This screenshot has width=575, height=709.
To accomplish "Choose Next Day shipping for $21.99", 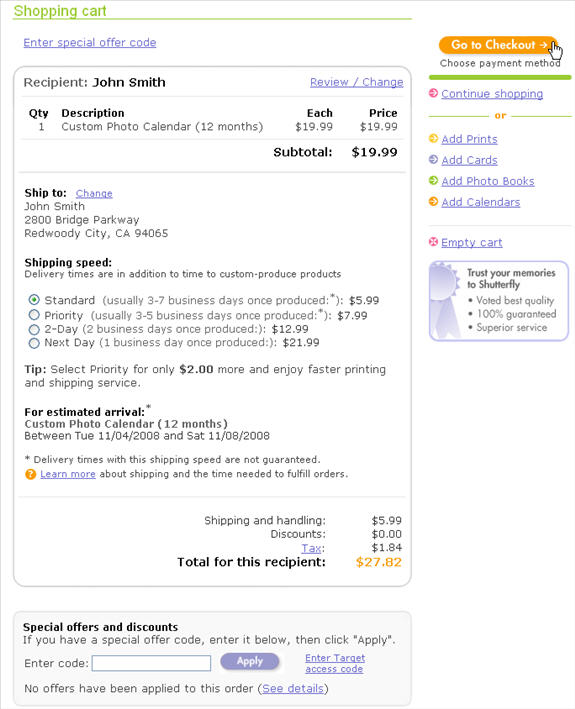I will [34, 343].
